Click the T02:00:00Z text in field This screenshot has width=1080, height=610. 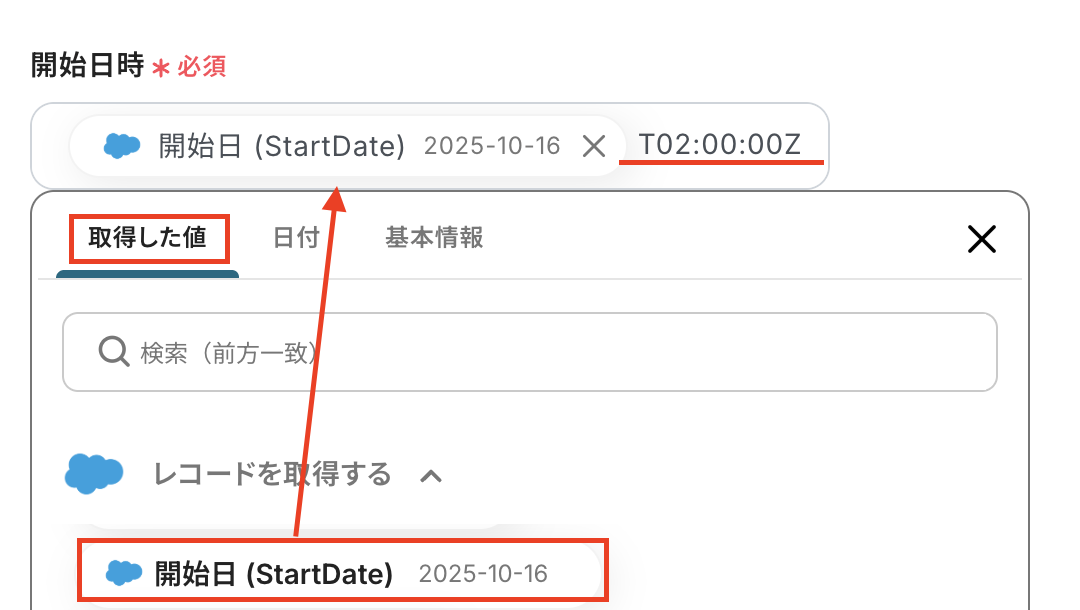[x=720, y=146]
